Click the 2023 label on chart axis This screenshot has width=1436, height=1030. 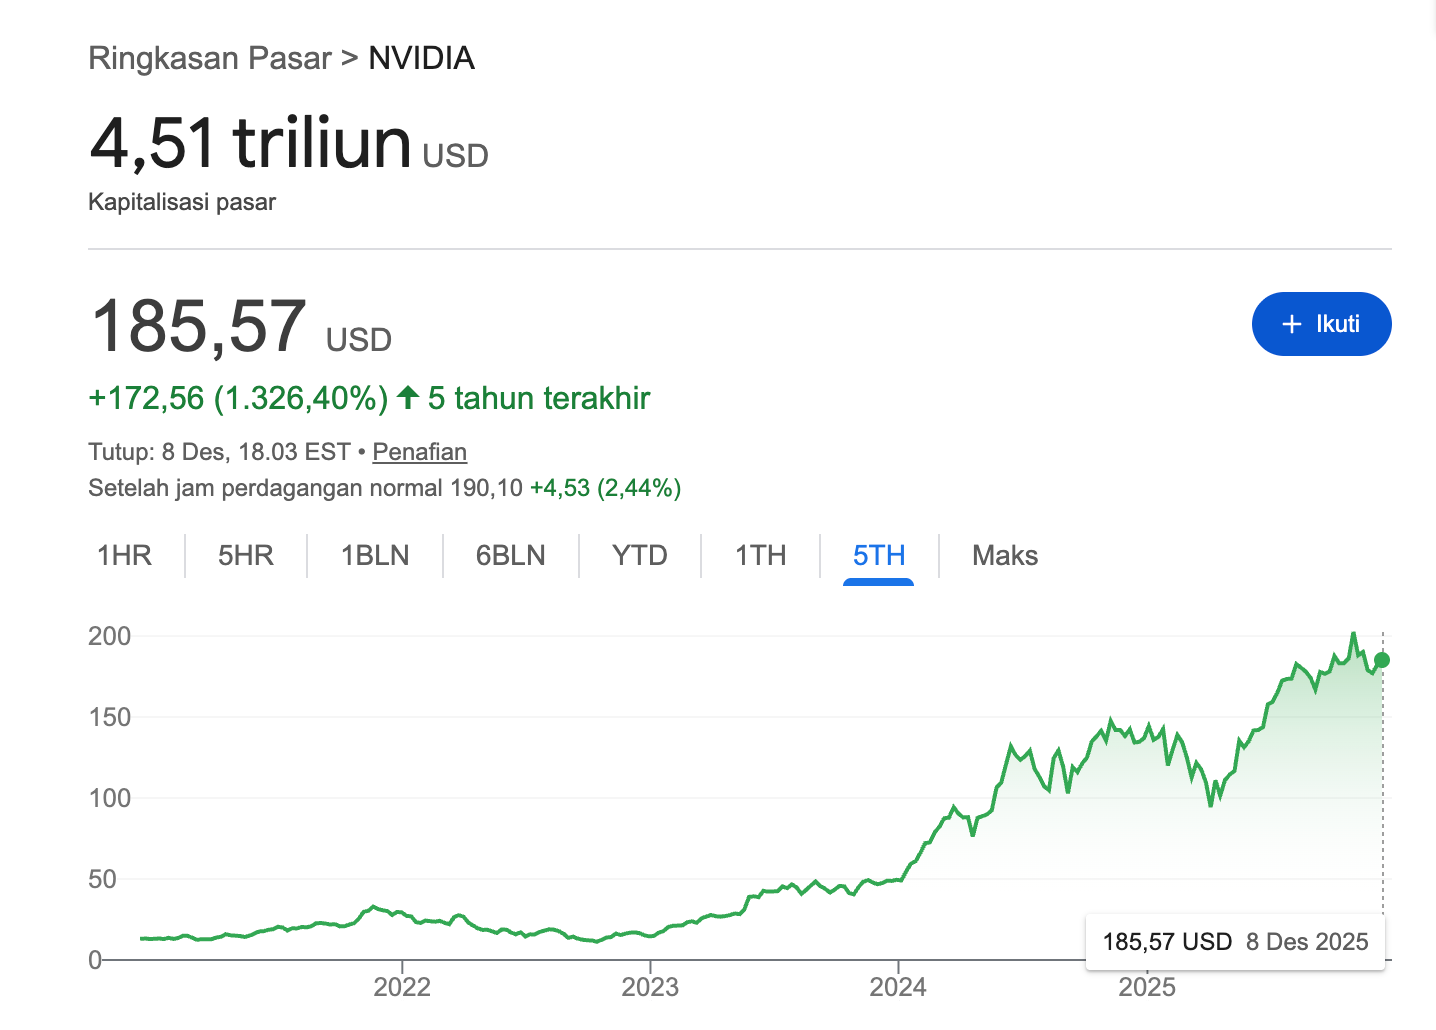650,987
